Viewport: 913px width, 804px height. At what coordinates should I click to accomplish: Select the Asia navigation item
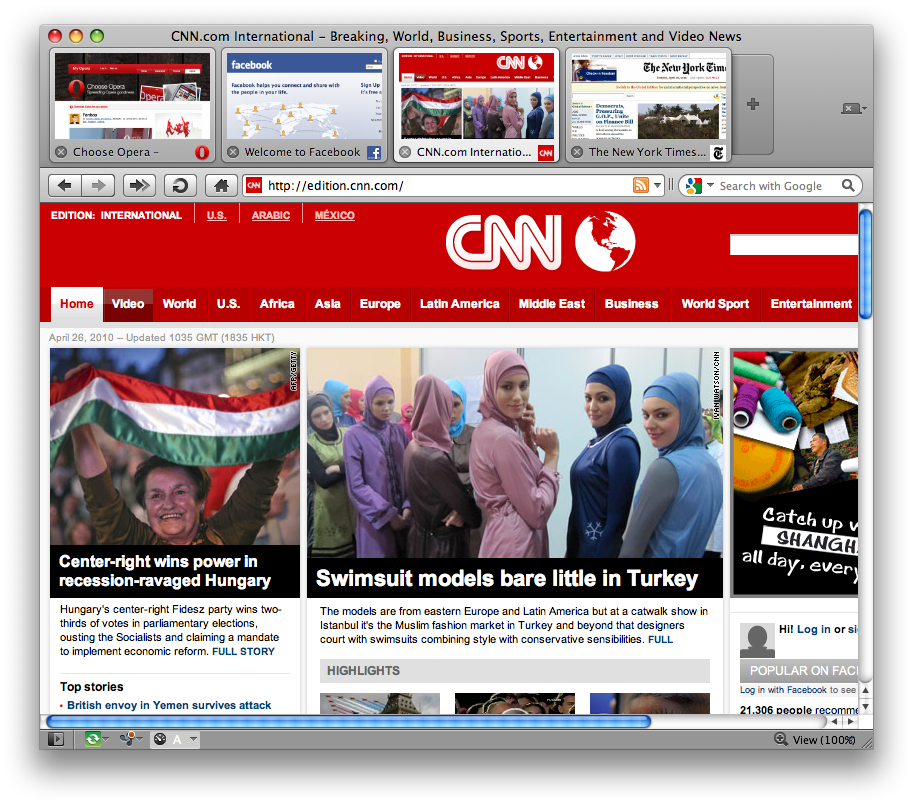(x=328, y=304)
